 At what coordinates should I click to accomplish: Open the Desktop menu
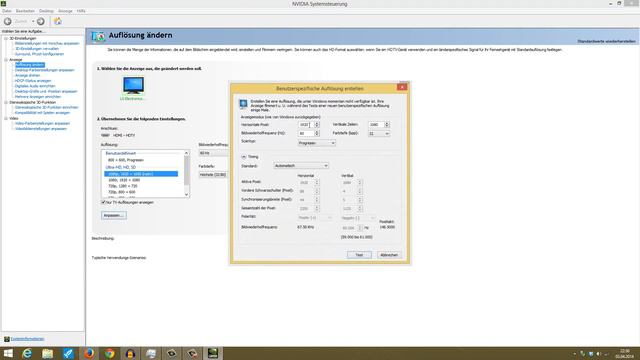click(46, 11)
